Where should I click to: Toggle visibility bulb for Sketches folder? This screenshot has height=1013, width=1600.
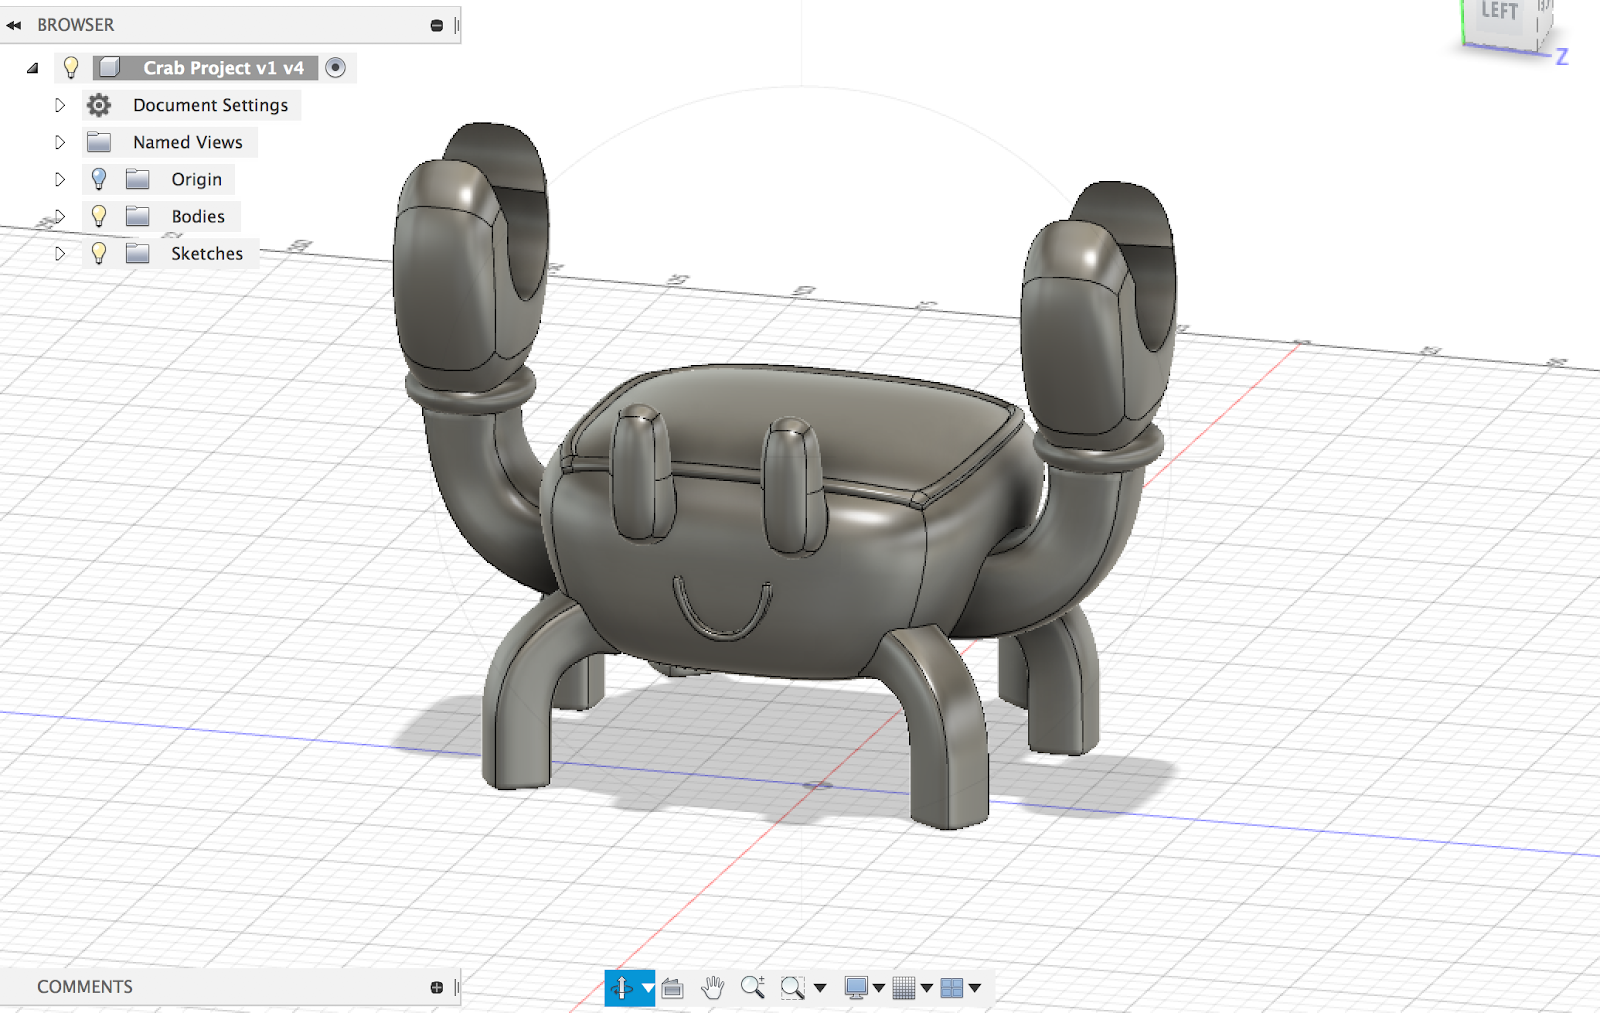(x=99, y=254)
